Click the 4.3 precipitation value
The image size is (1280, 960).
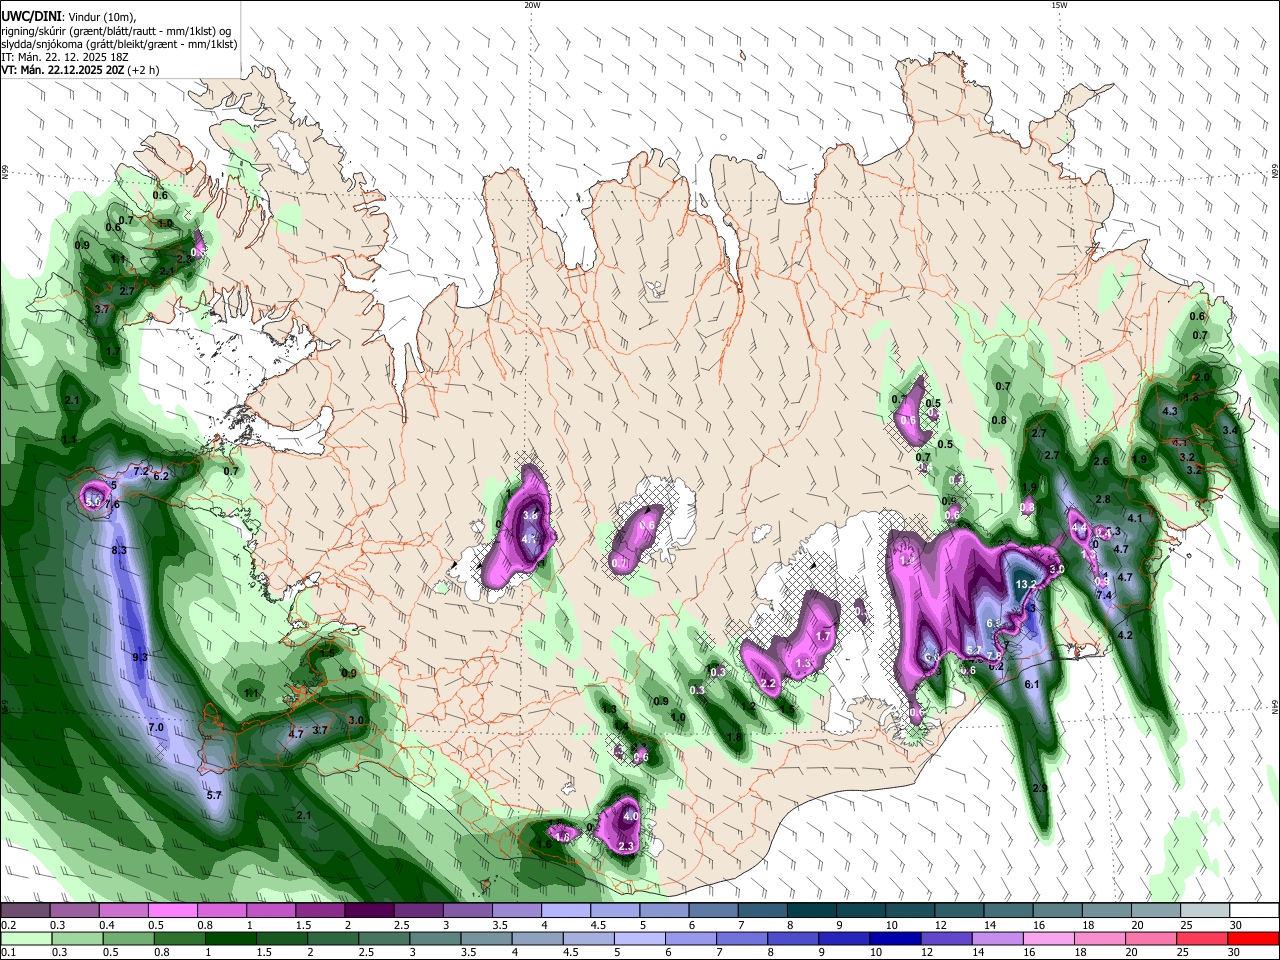coord(1170,411)
